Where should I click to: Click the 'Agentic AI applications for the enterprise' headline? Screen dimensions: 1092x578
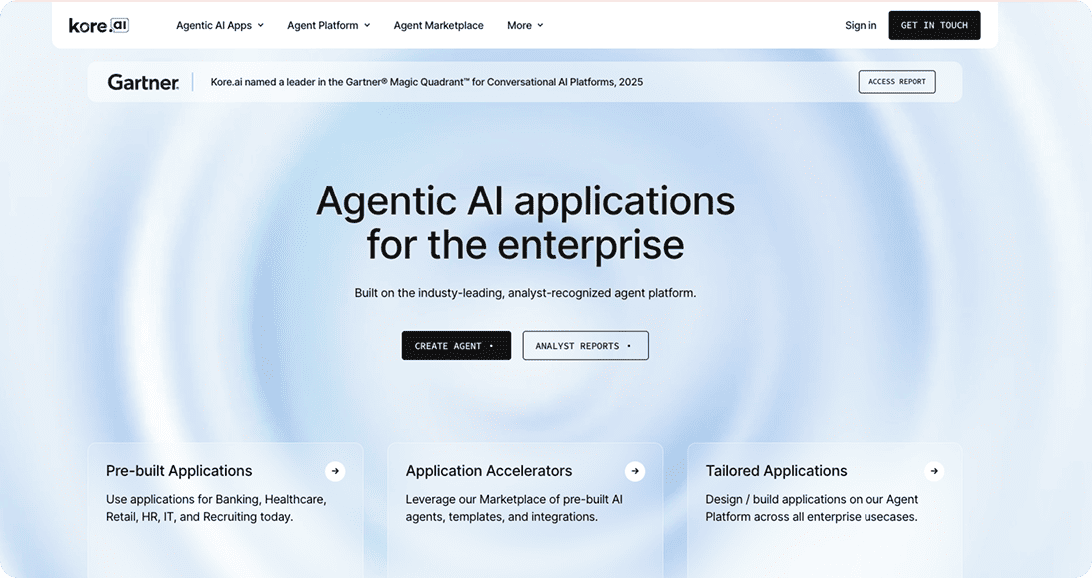coord(525,222)
